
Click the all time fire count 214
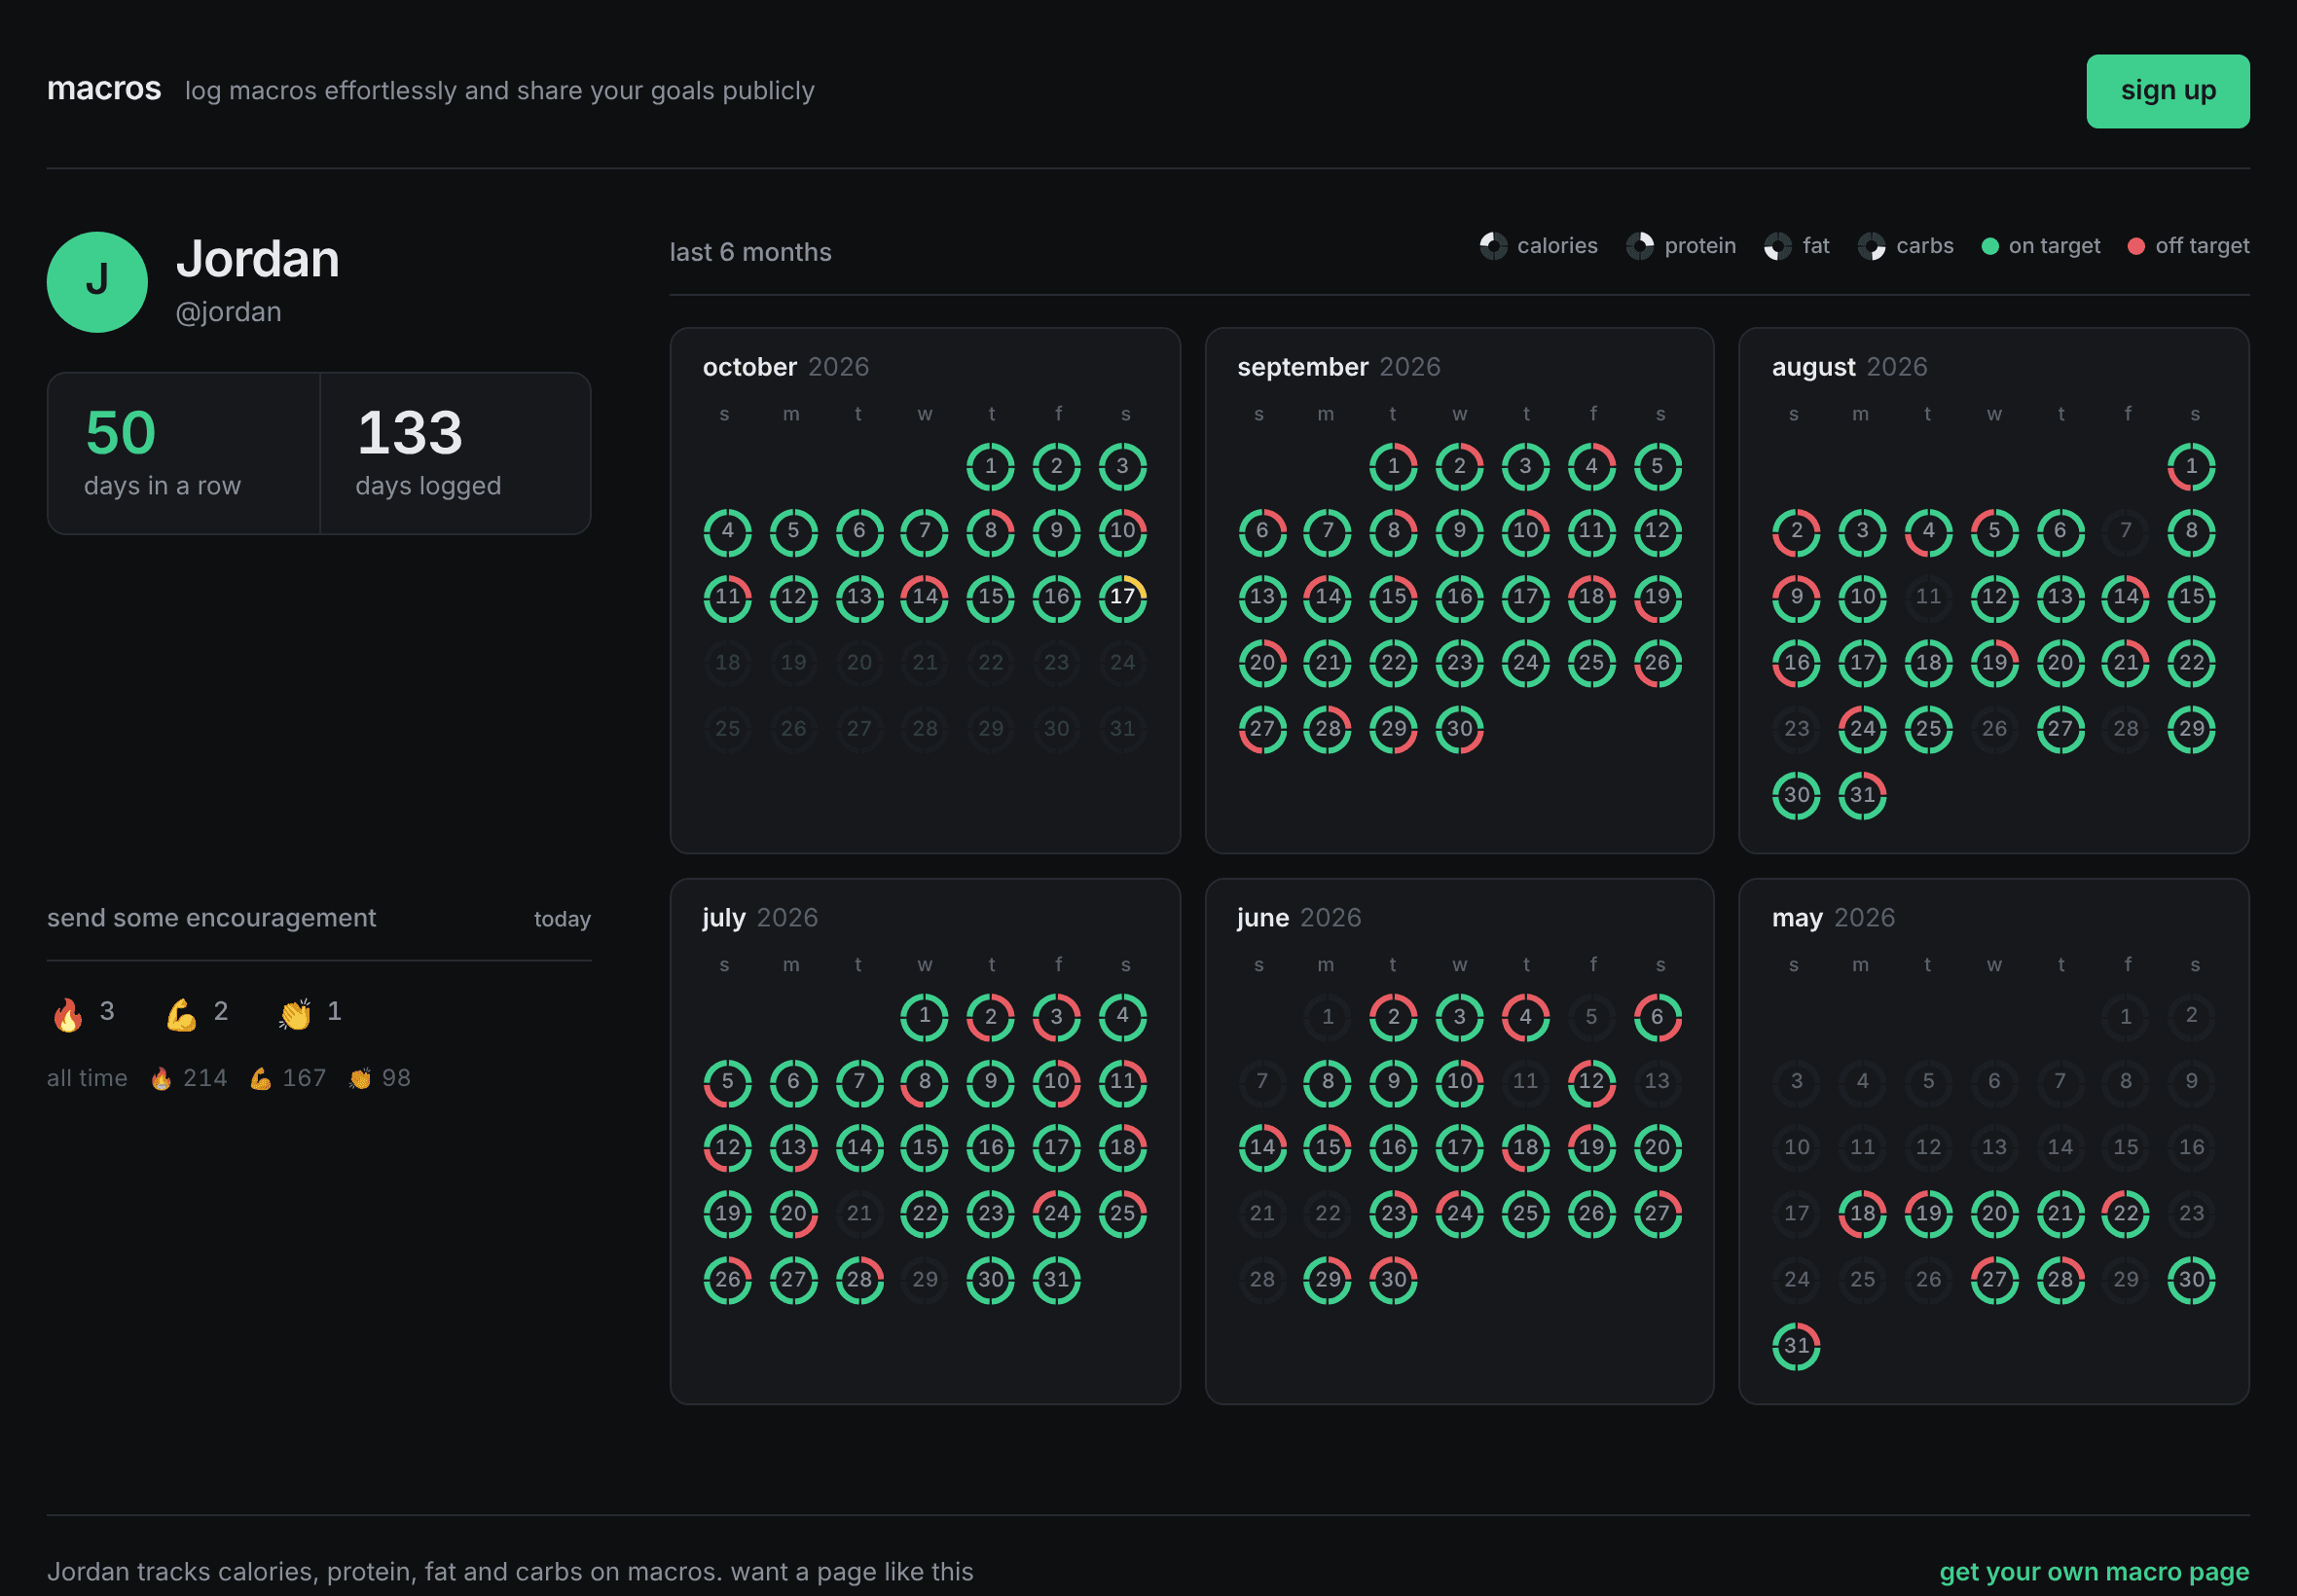[189, 1078]
